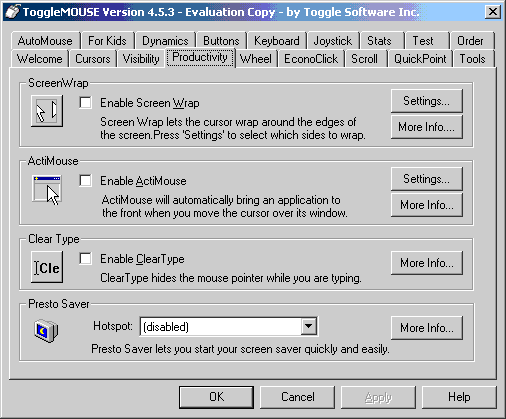The width and height of the screenshot is (506, 419).
Task: Click the 'Enable ClearType' label text
Action: click(x=142, y=259)
